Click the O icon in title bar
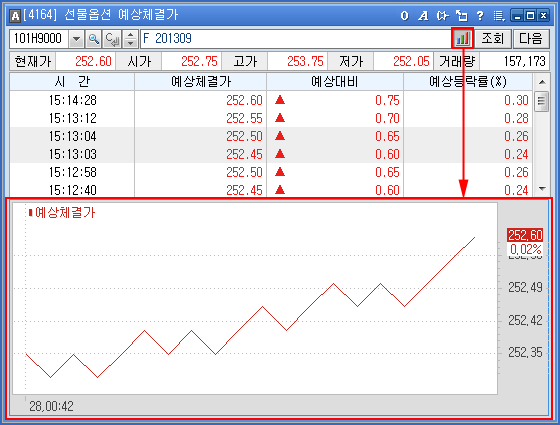 point(404,16)
